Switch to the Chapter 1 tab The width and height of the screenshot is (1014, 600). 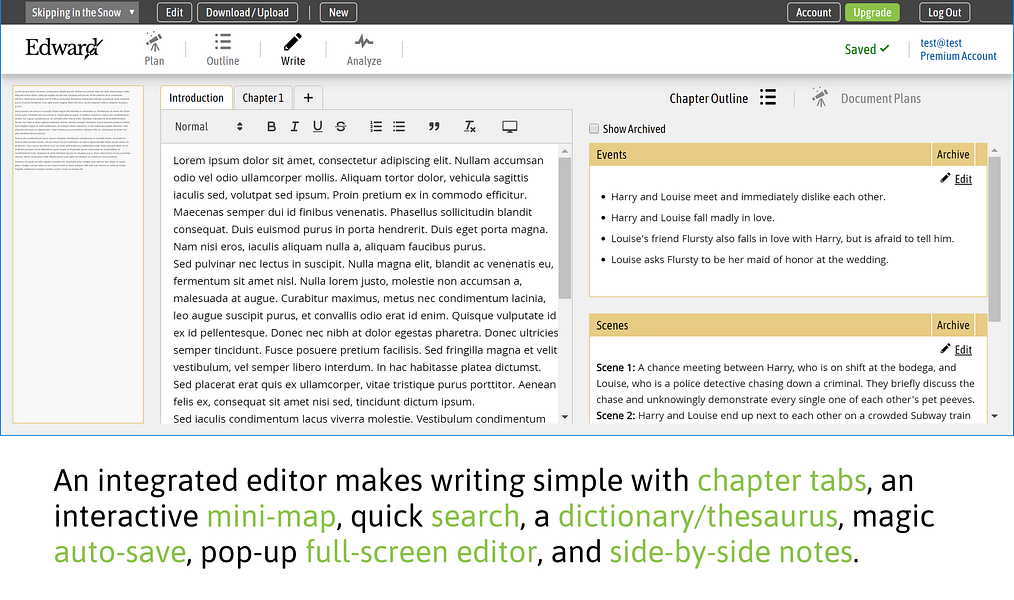click(263, 98)
